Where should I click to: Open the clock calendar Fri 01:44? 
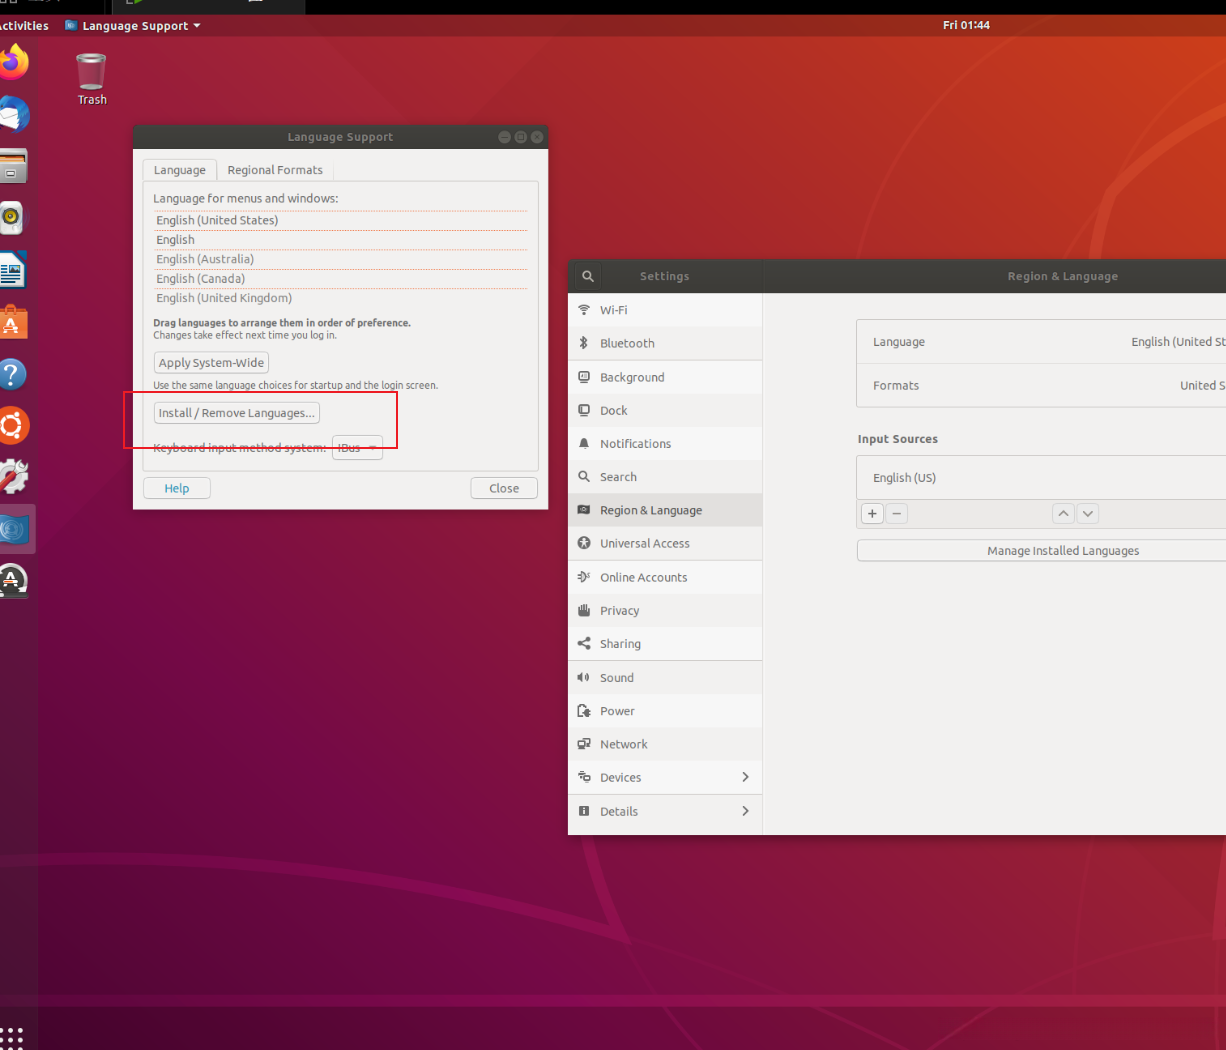click(966, 25)
